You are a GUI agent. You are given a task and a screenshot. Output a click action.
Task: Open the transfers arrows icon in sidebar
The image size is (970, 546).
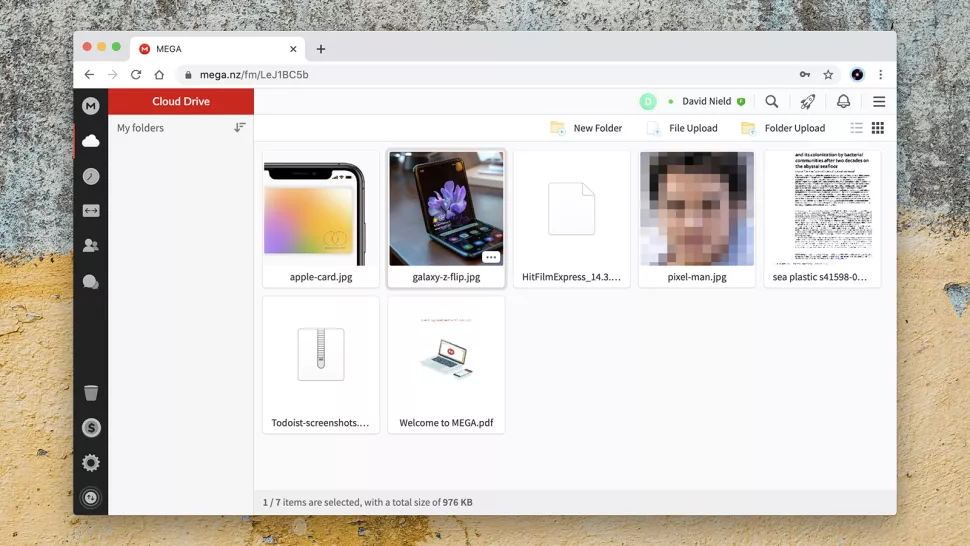click(91, 211)
